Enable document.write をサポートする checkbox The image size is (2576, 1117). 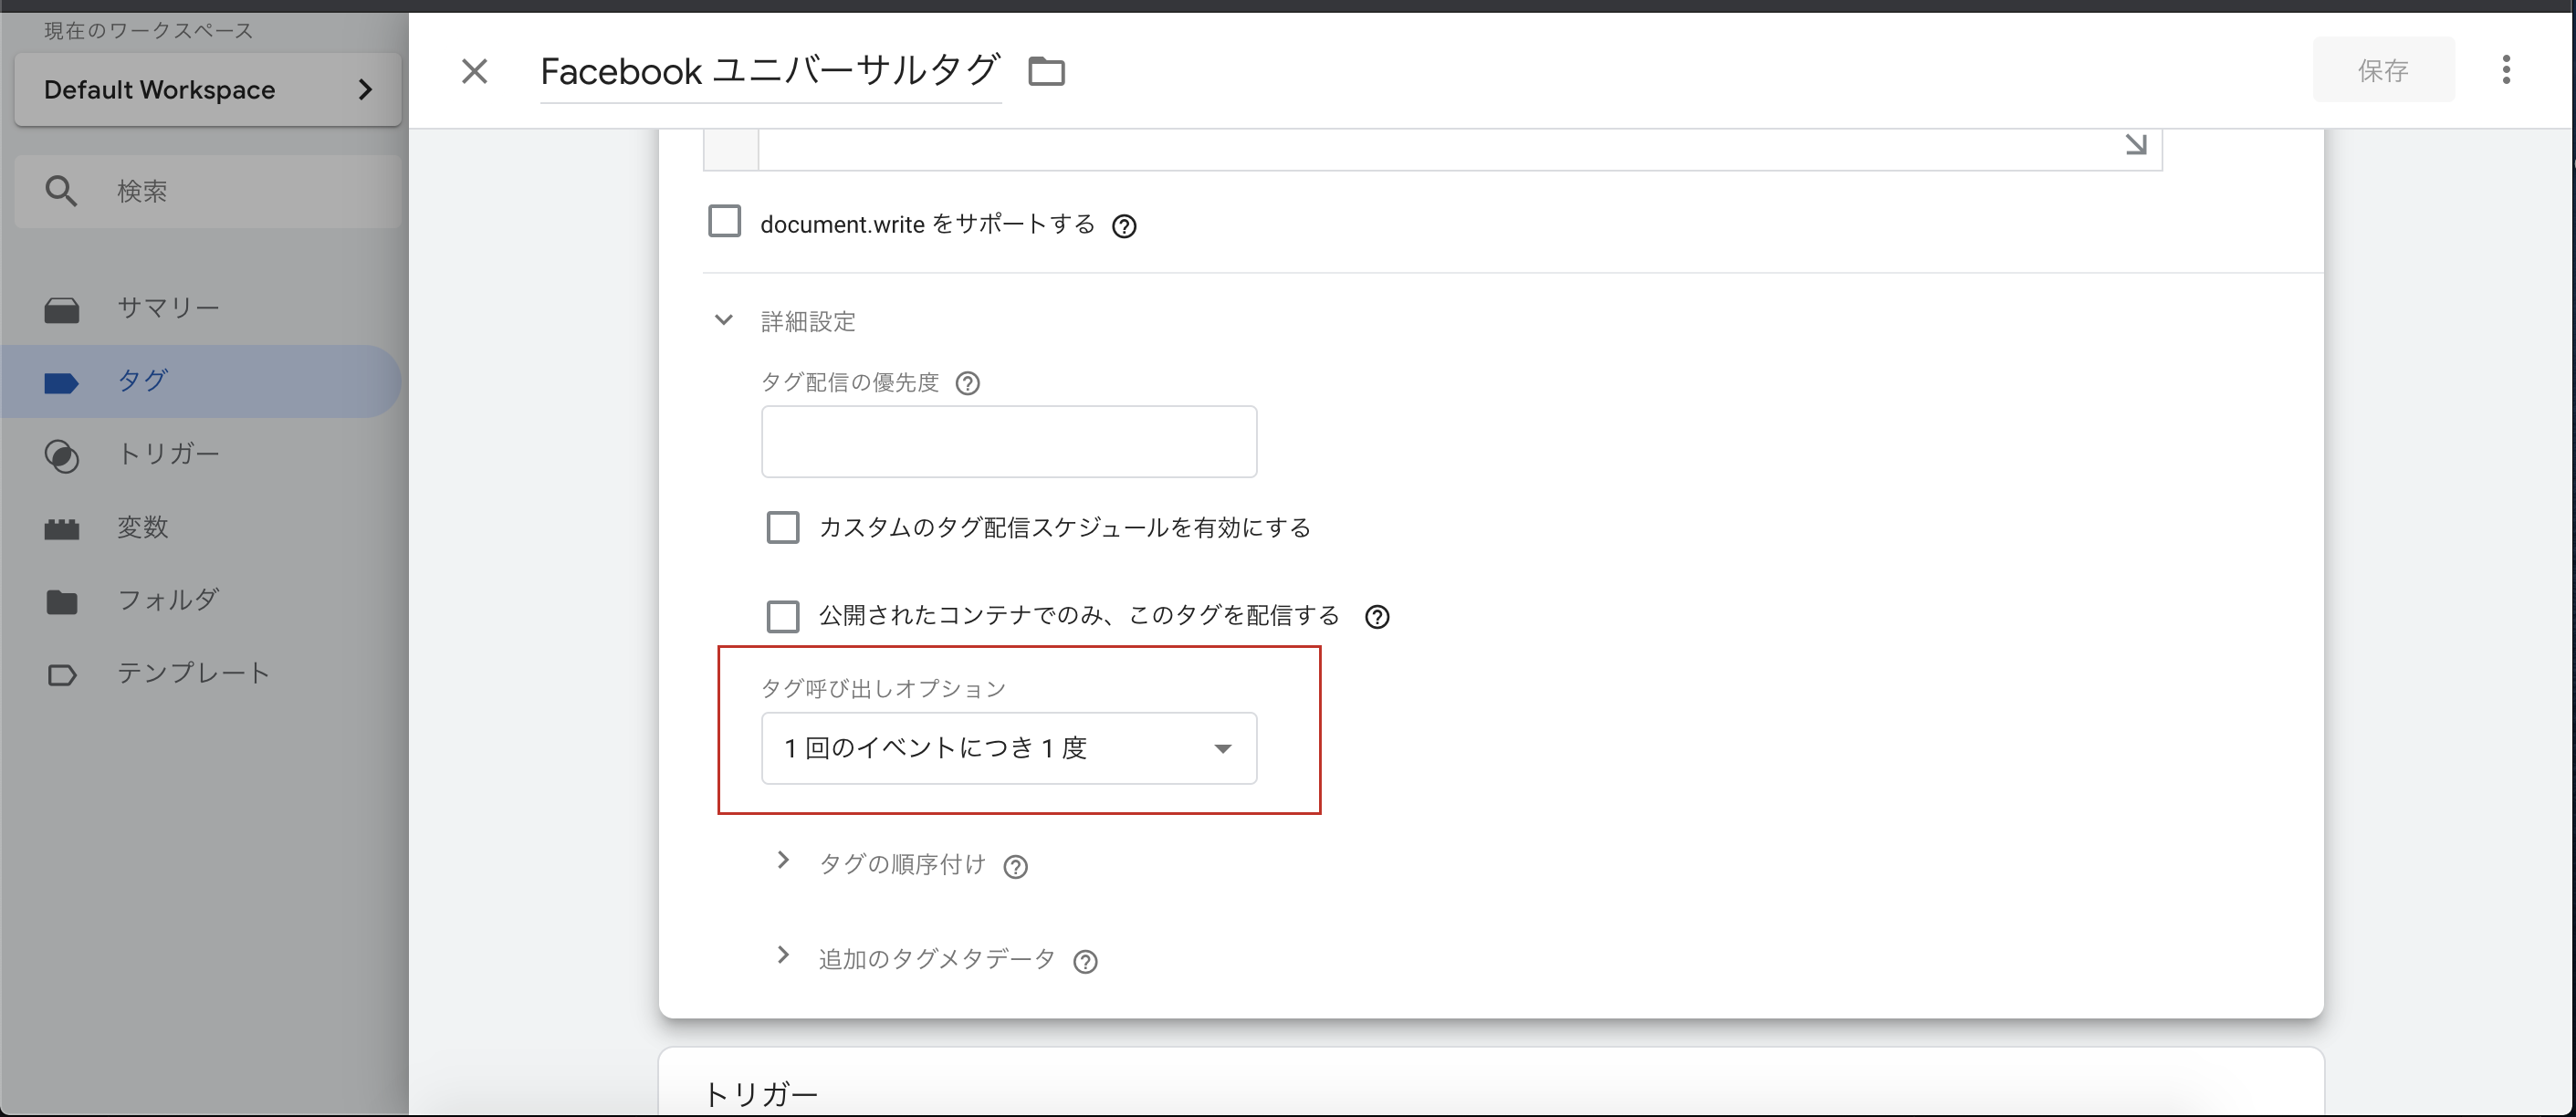click(x=724, y=222)
